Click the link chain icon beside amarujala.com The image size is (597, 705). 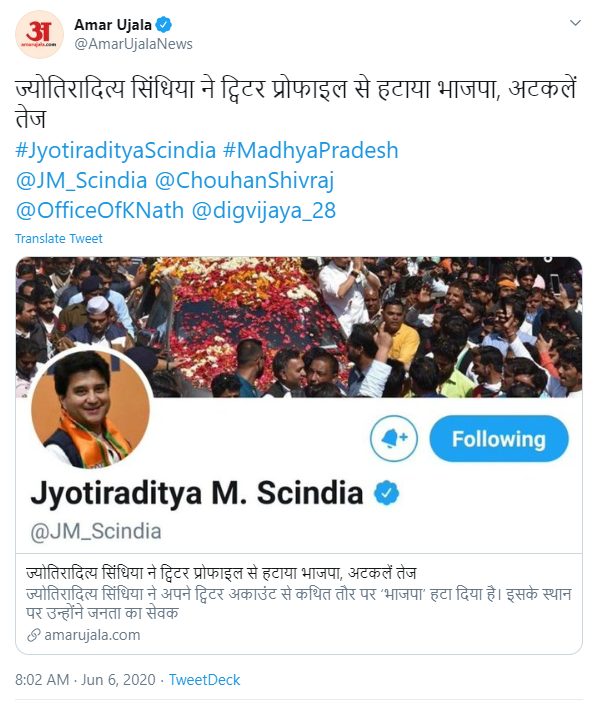[34, 635]
